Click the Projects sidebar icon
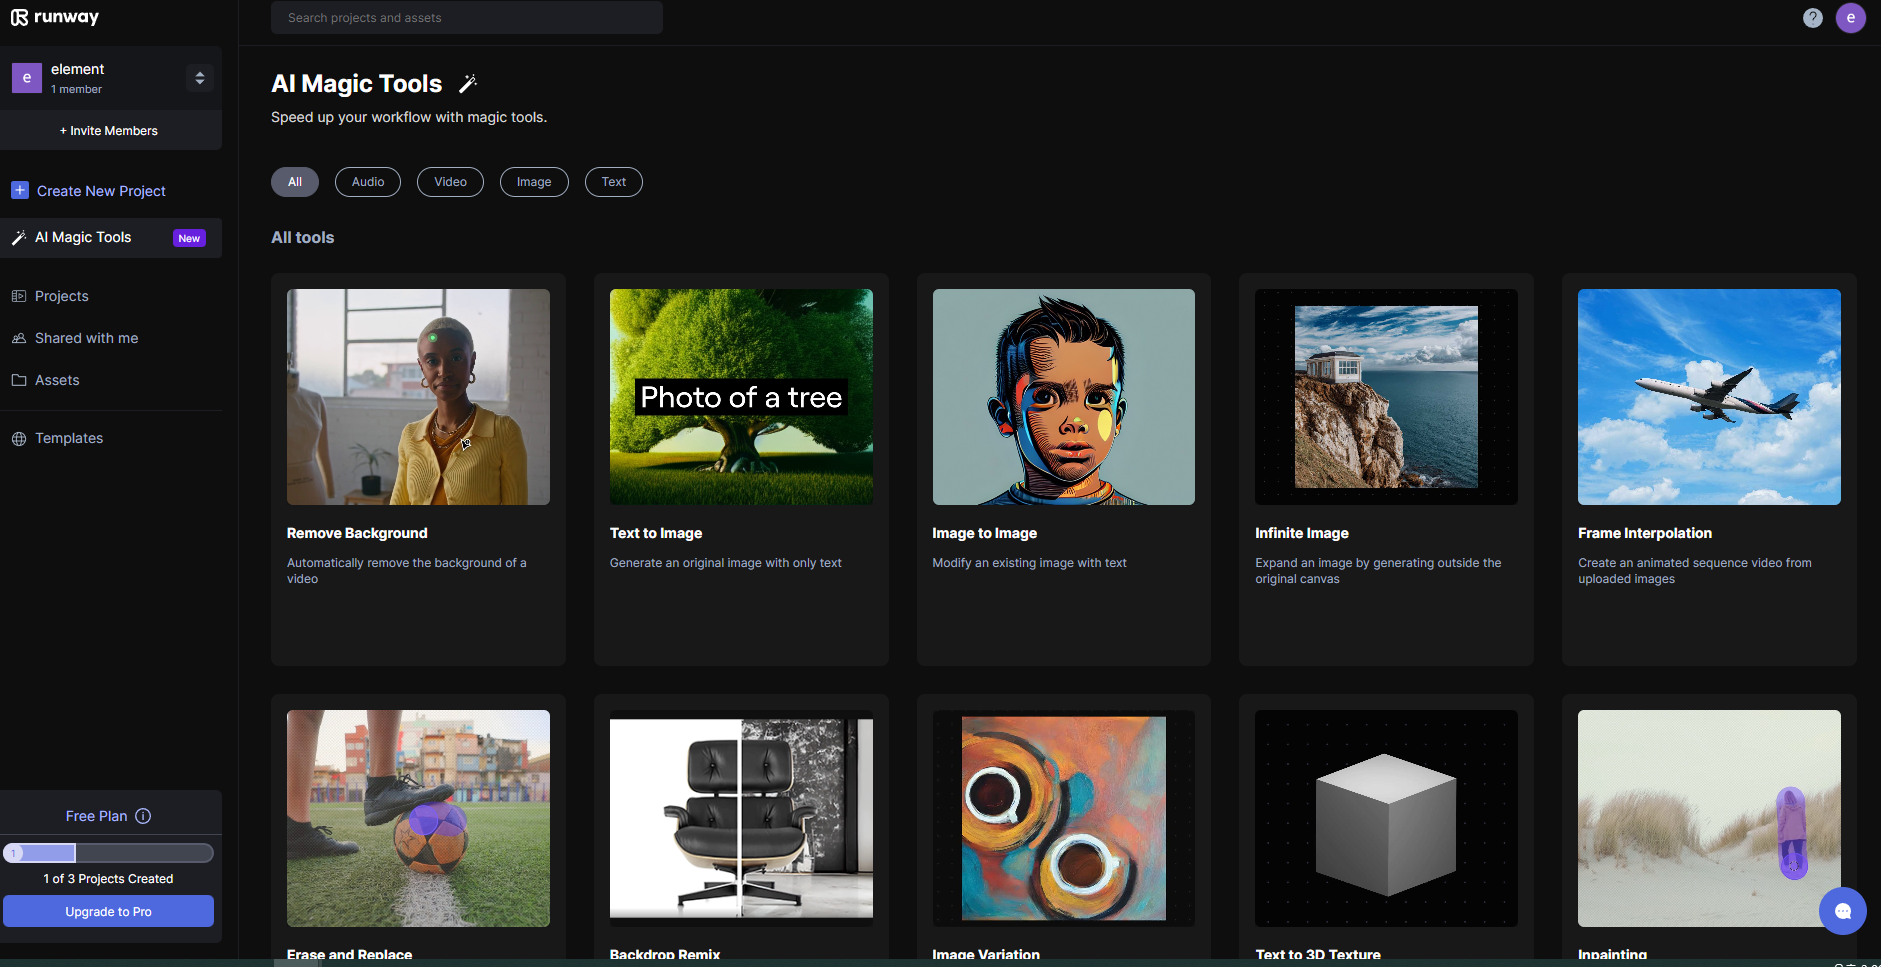This screenshot has height=967, width=1881. click(19, 296)
